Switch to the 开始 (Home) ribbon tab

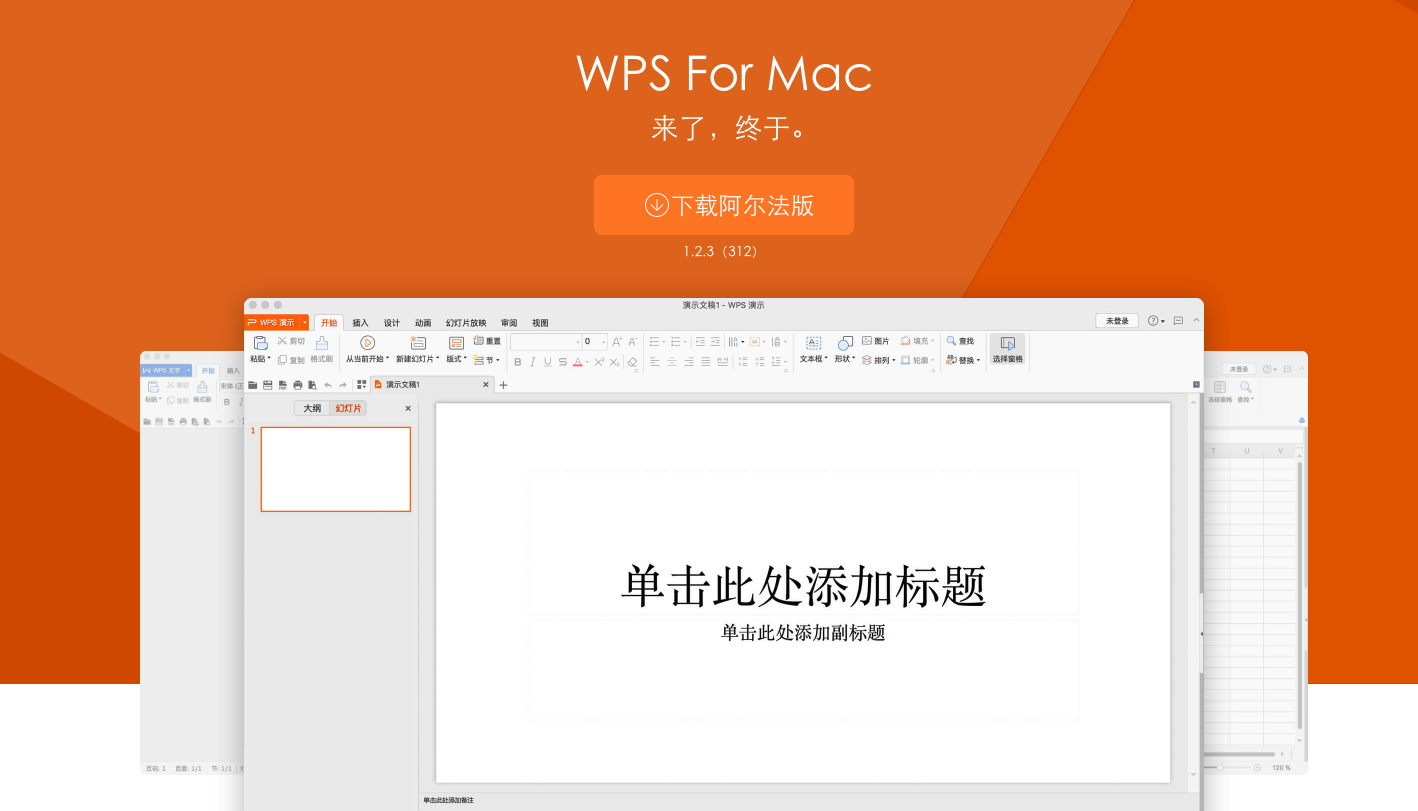pos(329,323)
